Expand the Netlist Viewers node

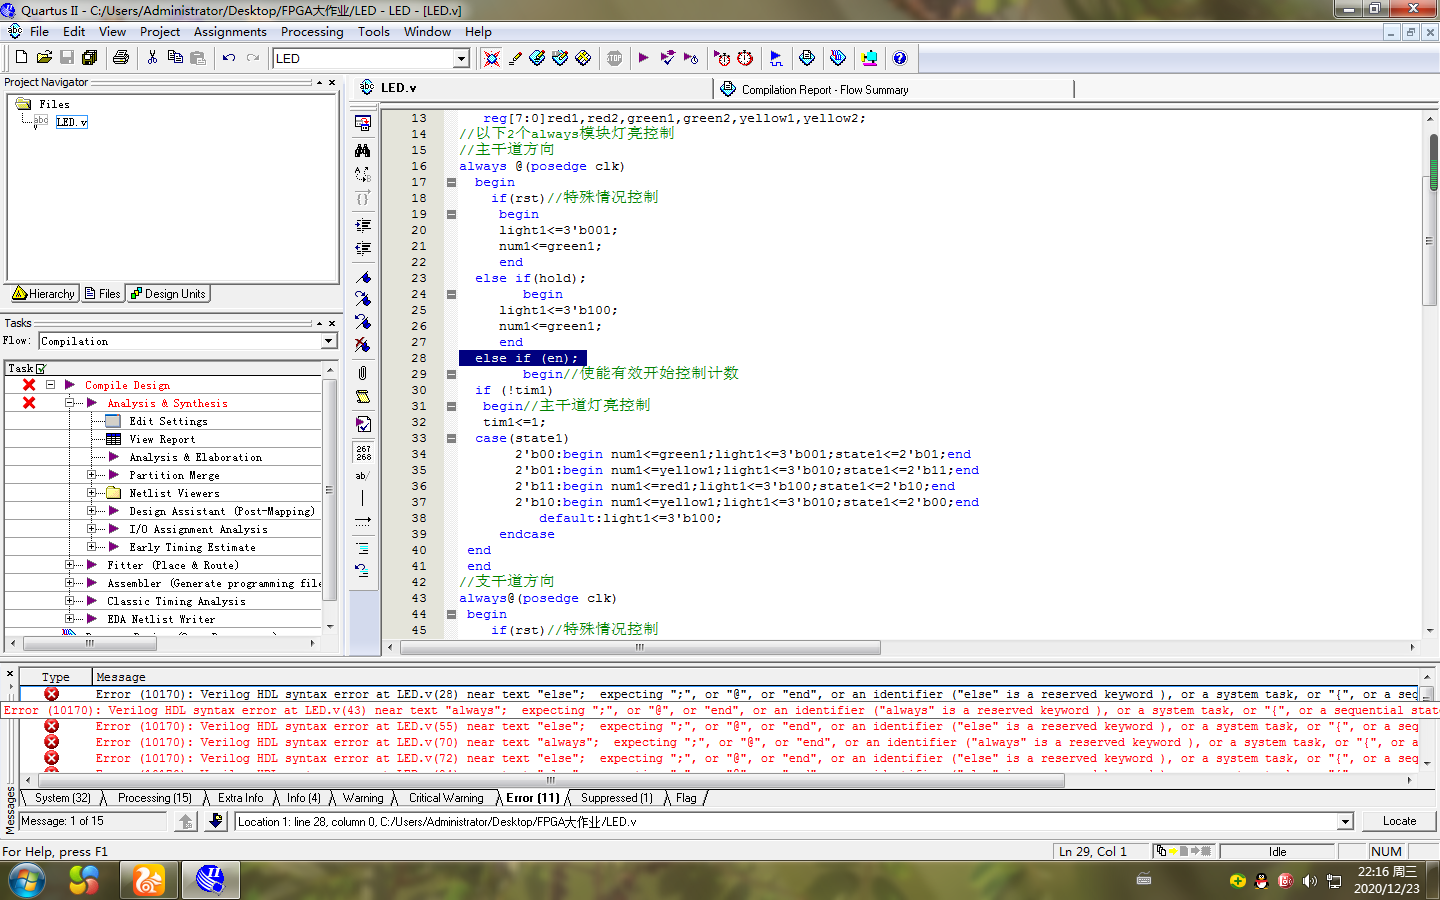click(x=92, y=493)
